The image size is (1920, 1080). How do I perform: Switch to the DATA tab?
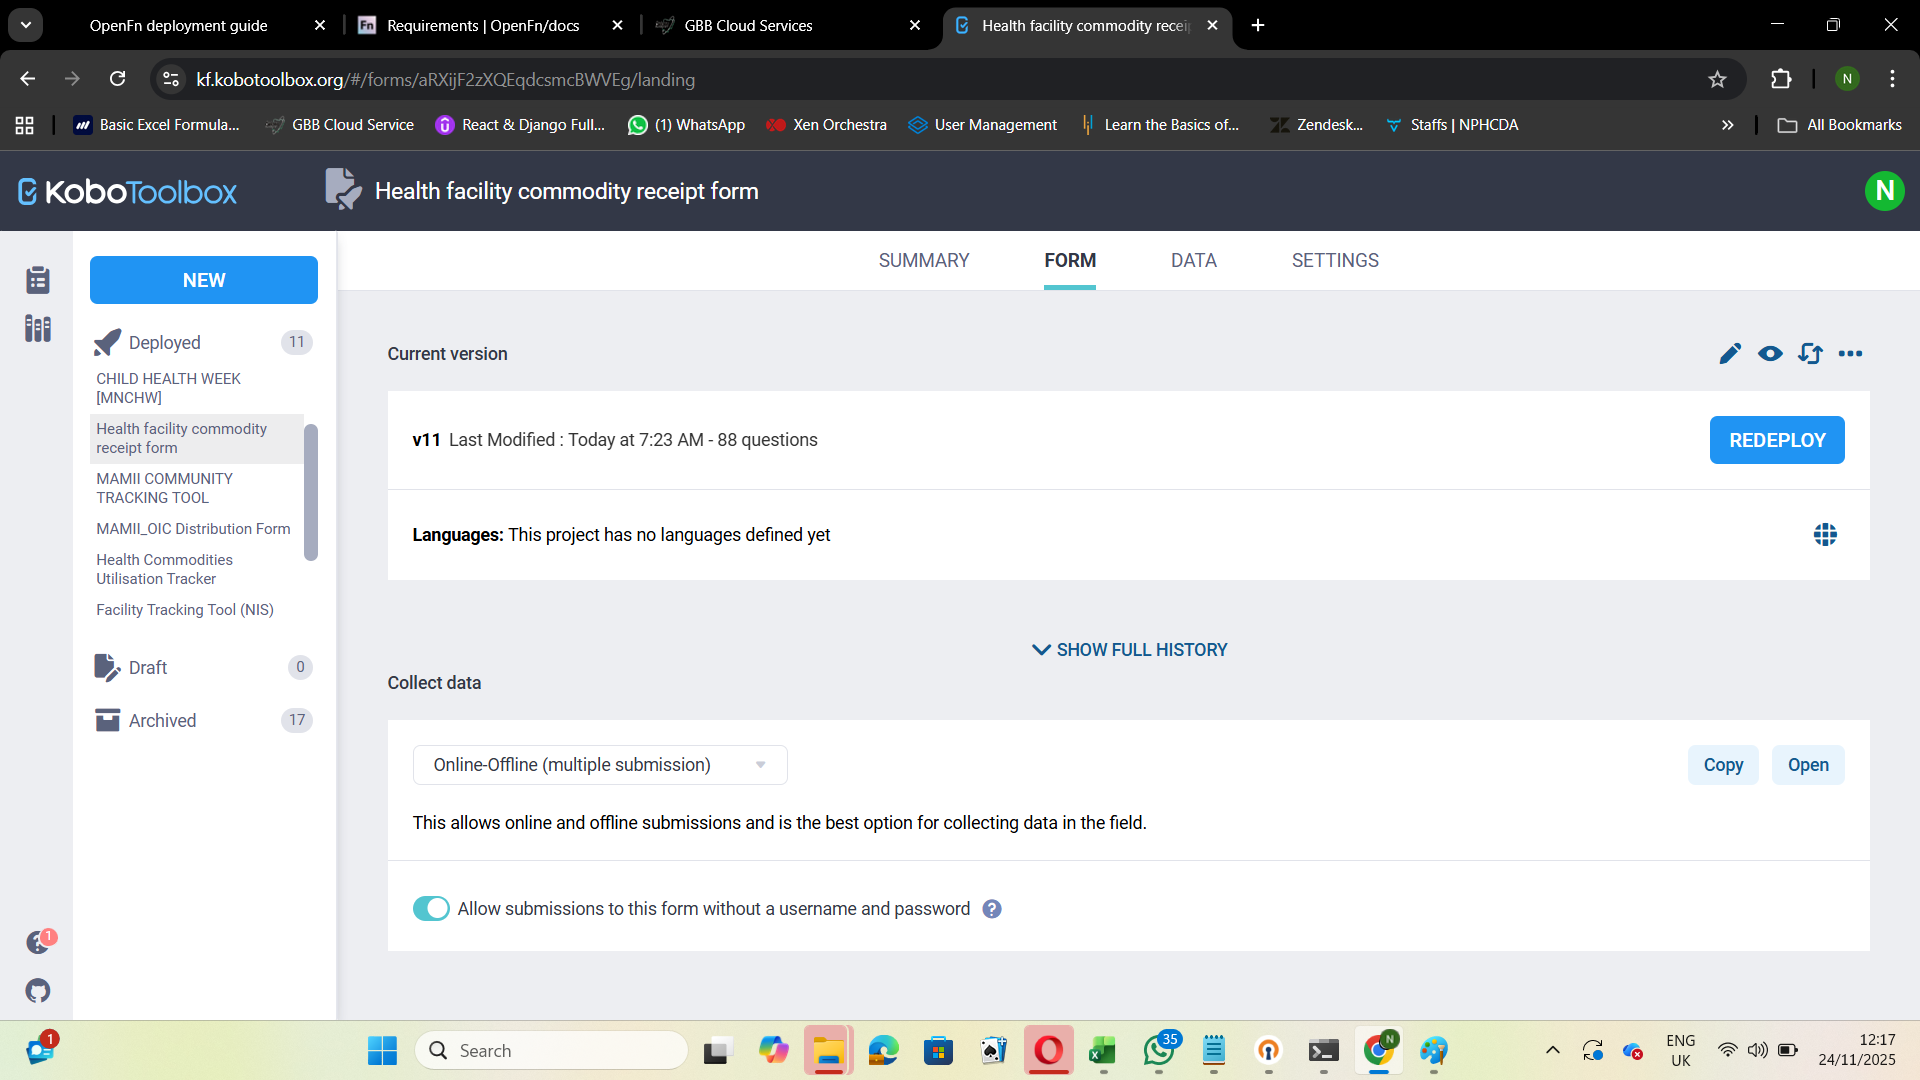pyautogui.click(x=1193, y=261)
